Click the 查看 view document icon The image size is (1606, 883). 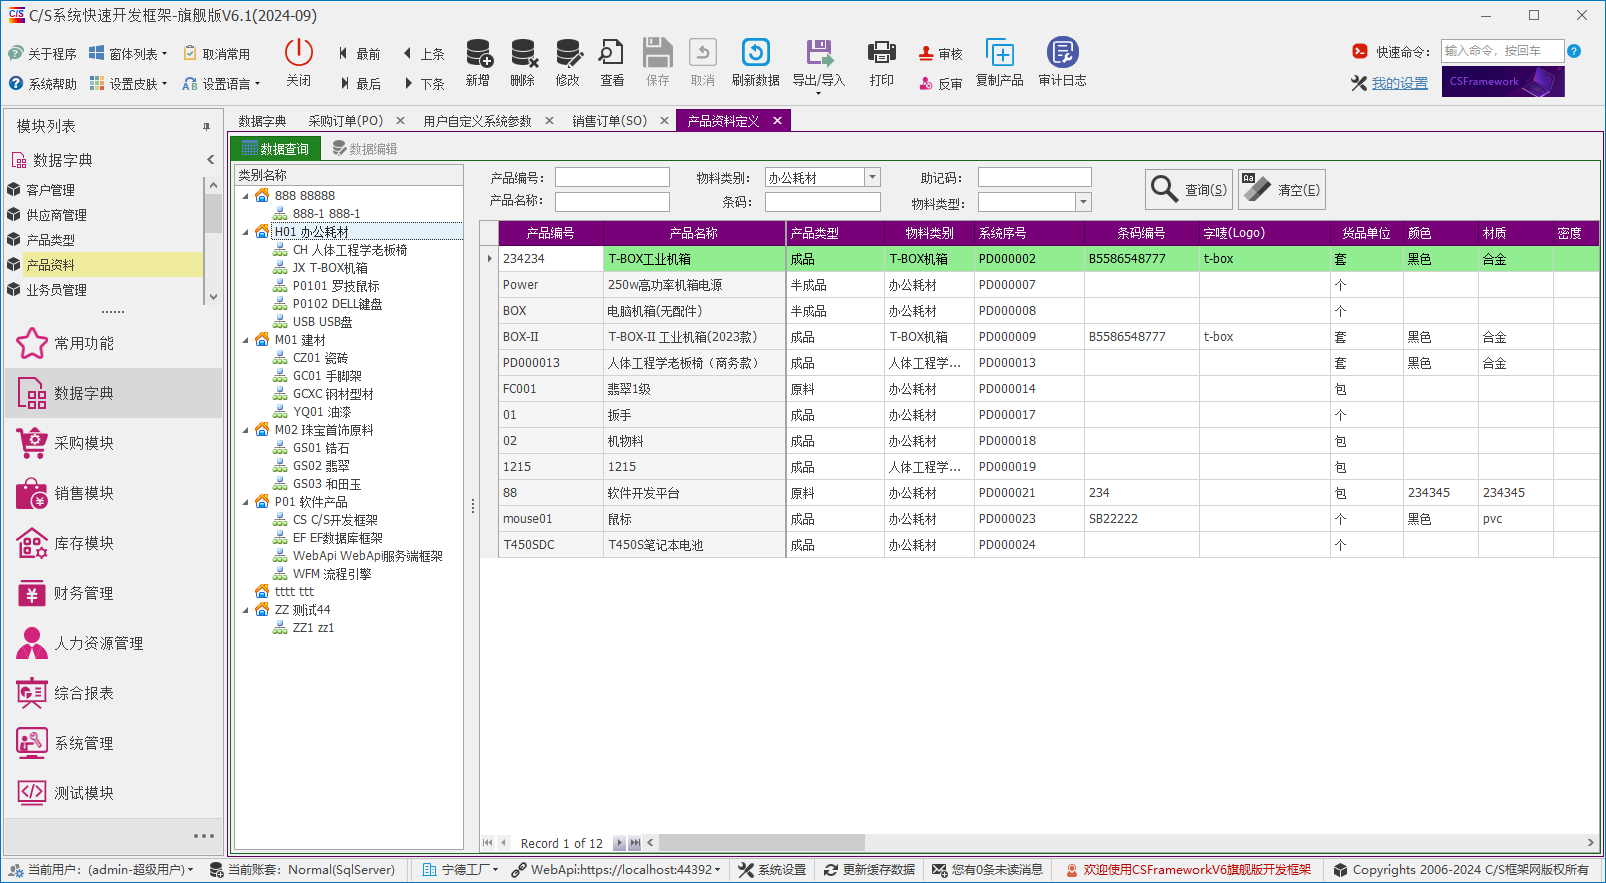click(x=612, y=52)
